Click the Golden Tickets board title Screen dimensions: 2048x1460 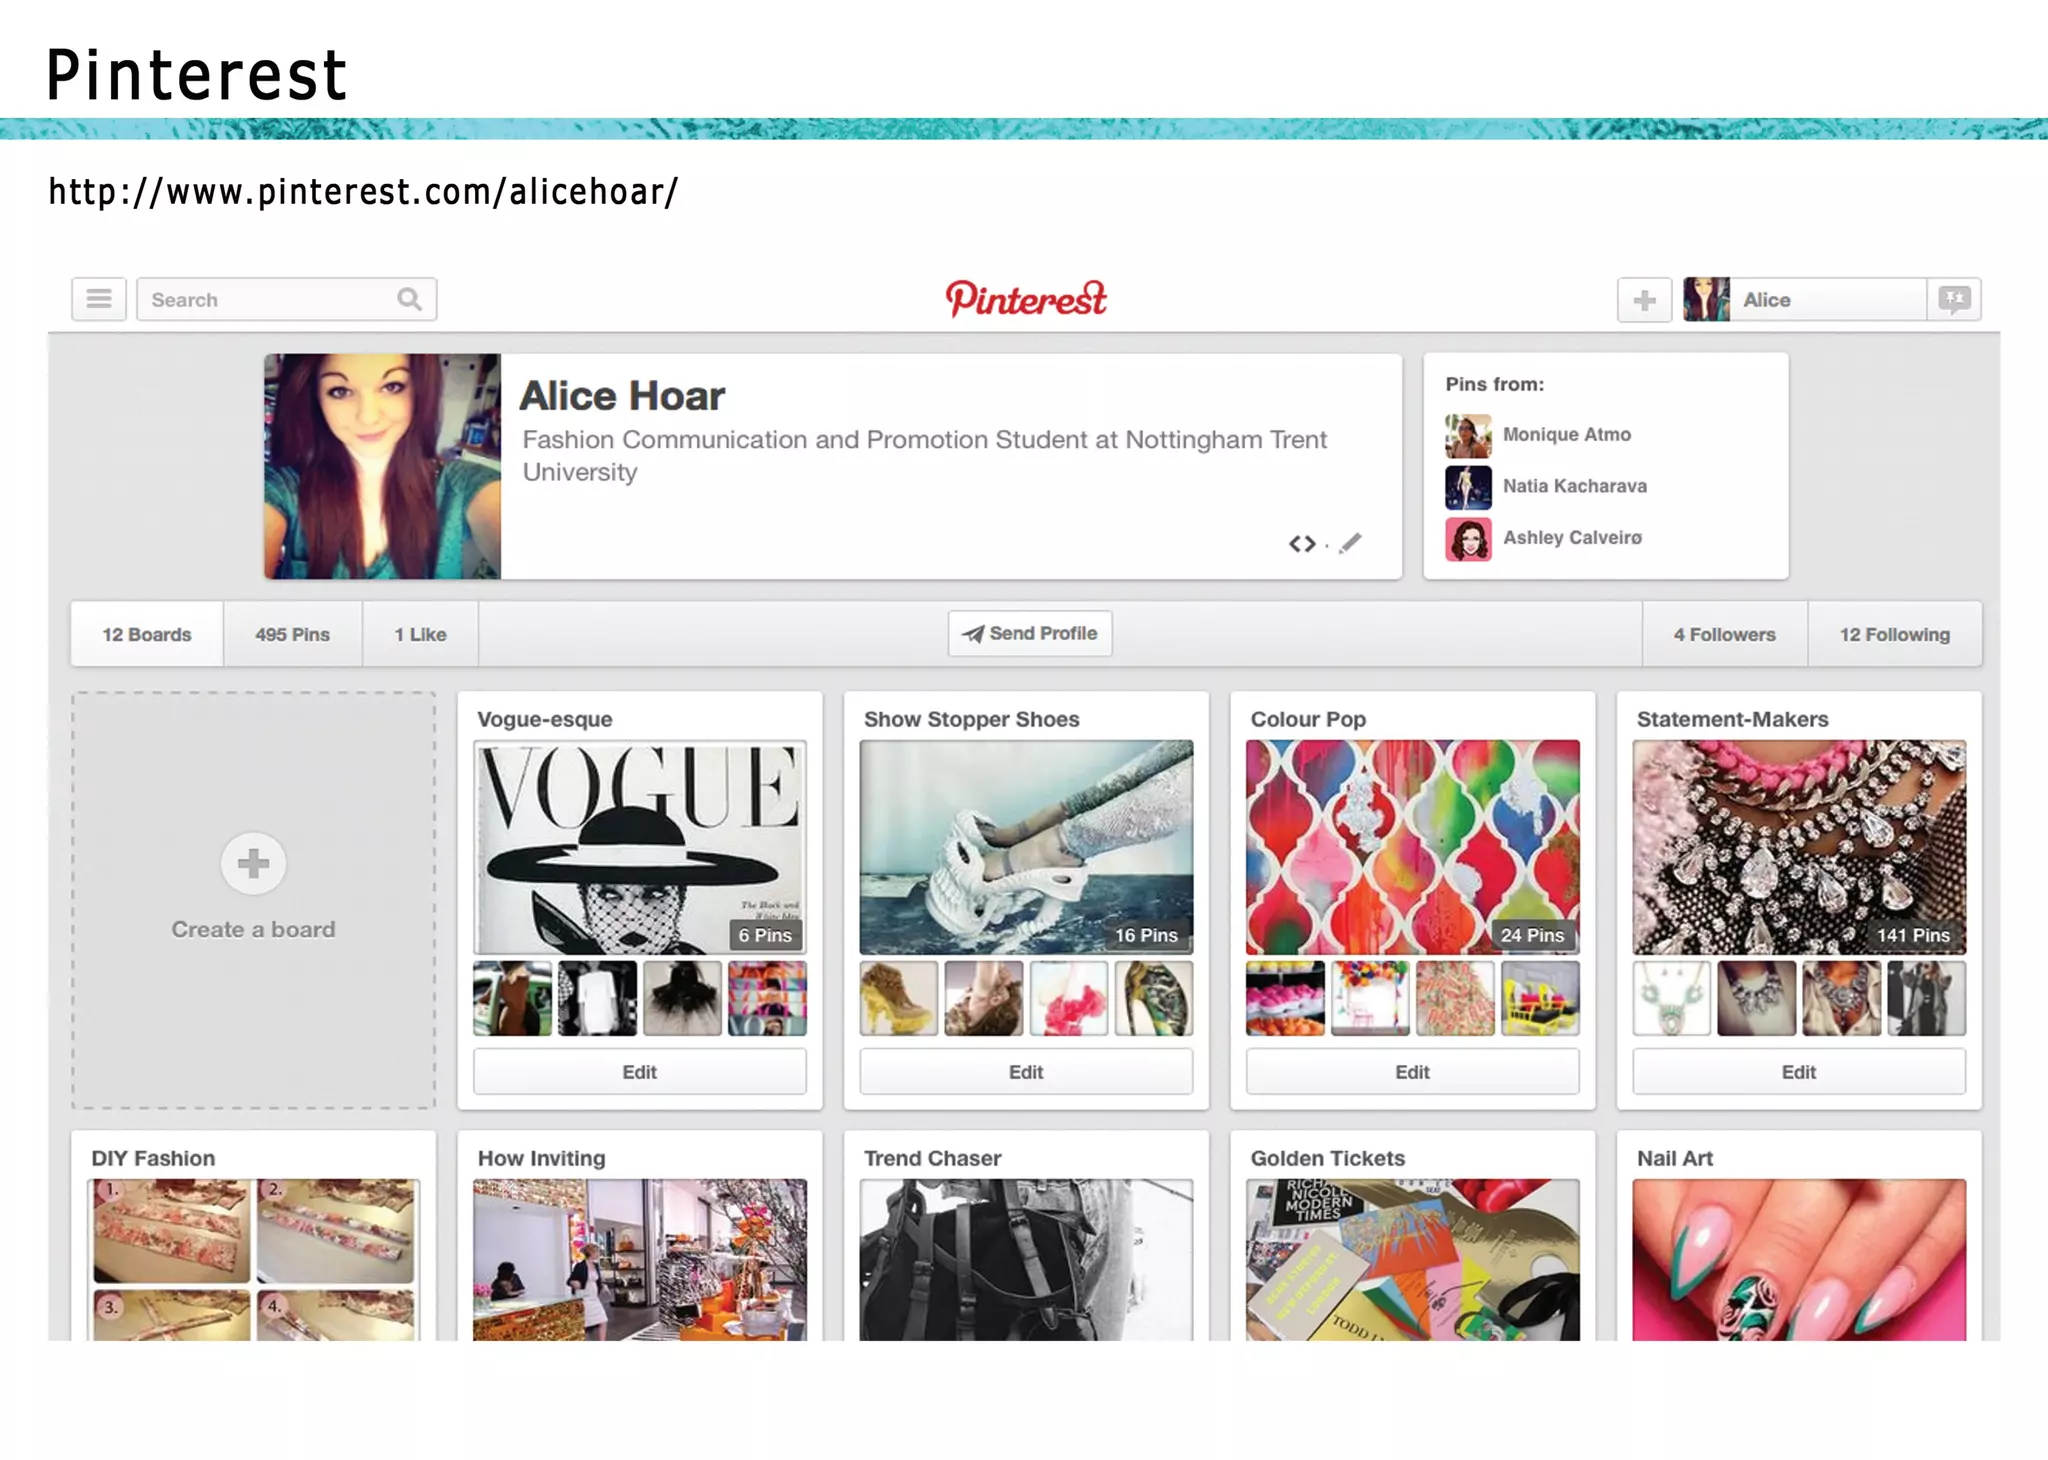coord(1327,1158)
